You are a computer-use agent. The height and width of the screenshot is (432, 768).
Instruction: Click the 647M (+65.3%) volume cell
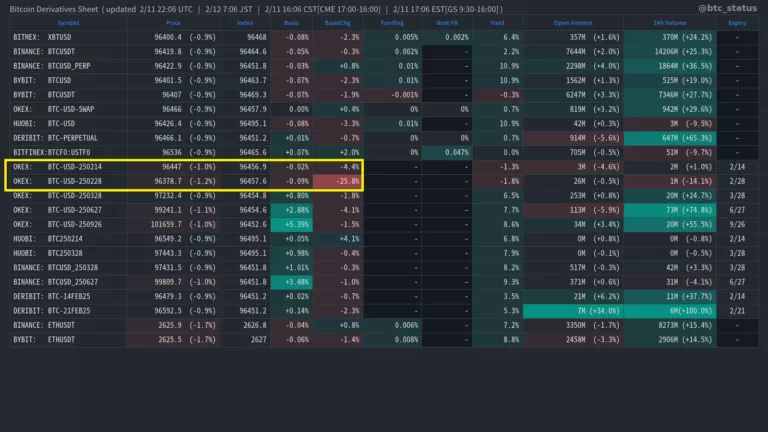pos(670,138)
